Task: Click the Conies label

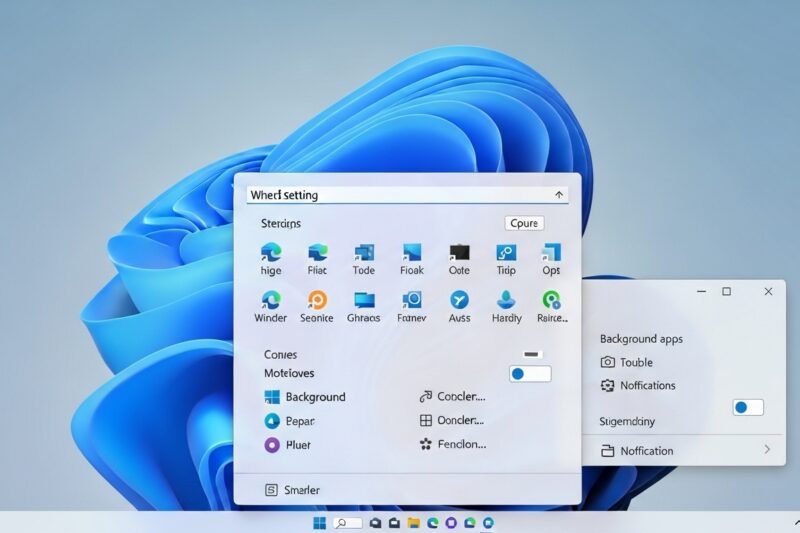Action: 281,354
